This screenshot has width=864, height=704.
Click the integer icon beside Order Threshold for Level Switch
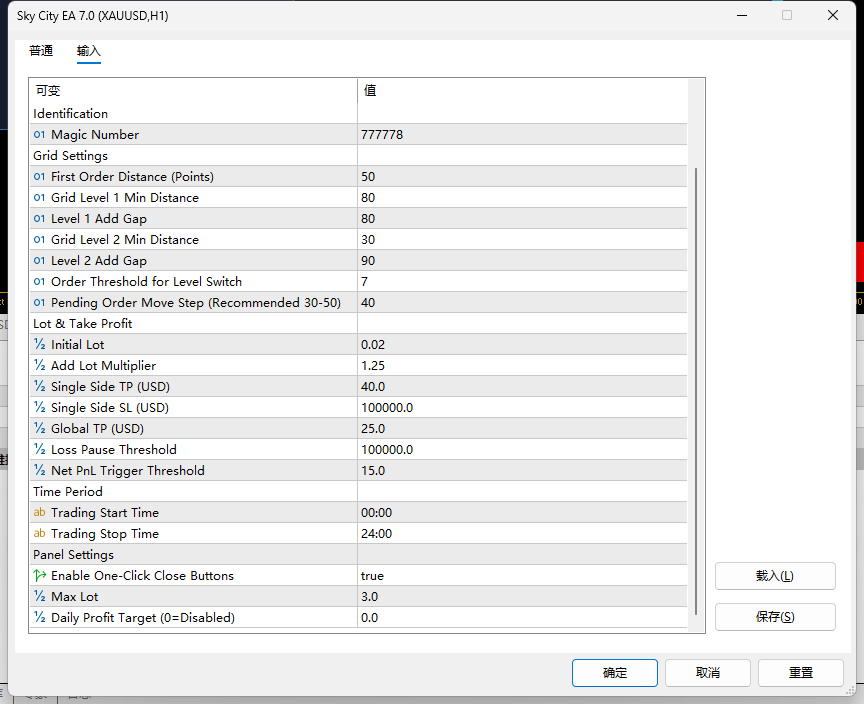[x=39, y=281]
